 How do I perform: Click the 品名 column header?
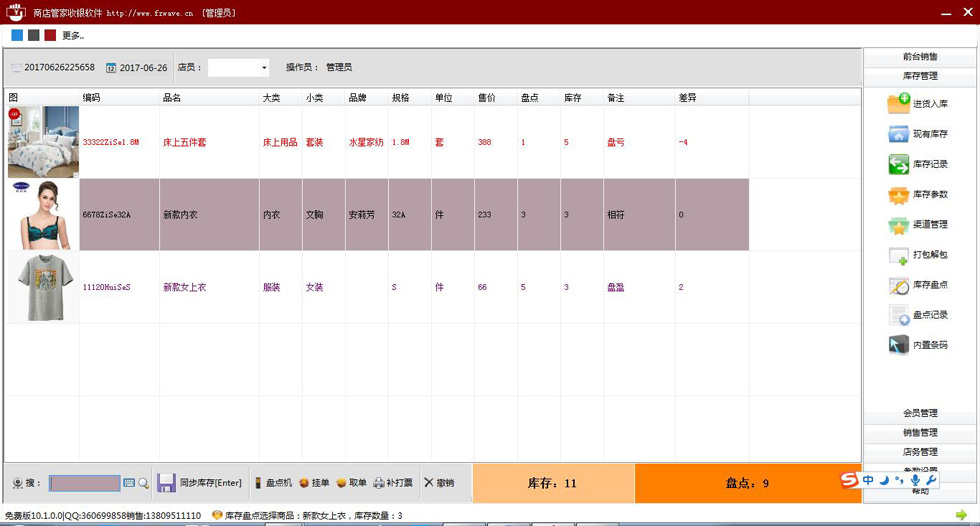[209, 97]
